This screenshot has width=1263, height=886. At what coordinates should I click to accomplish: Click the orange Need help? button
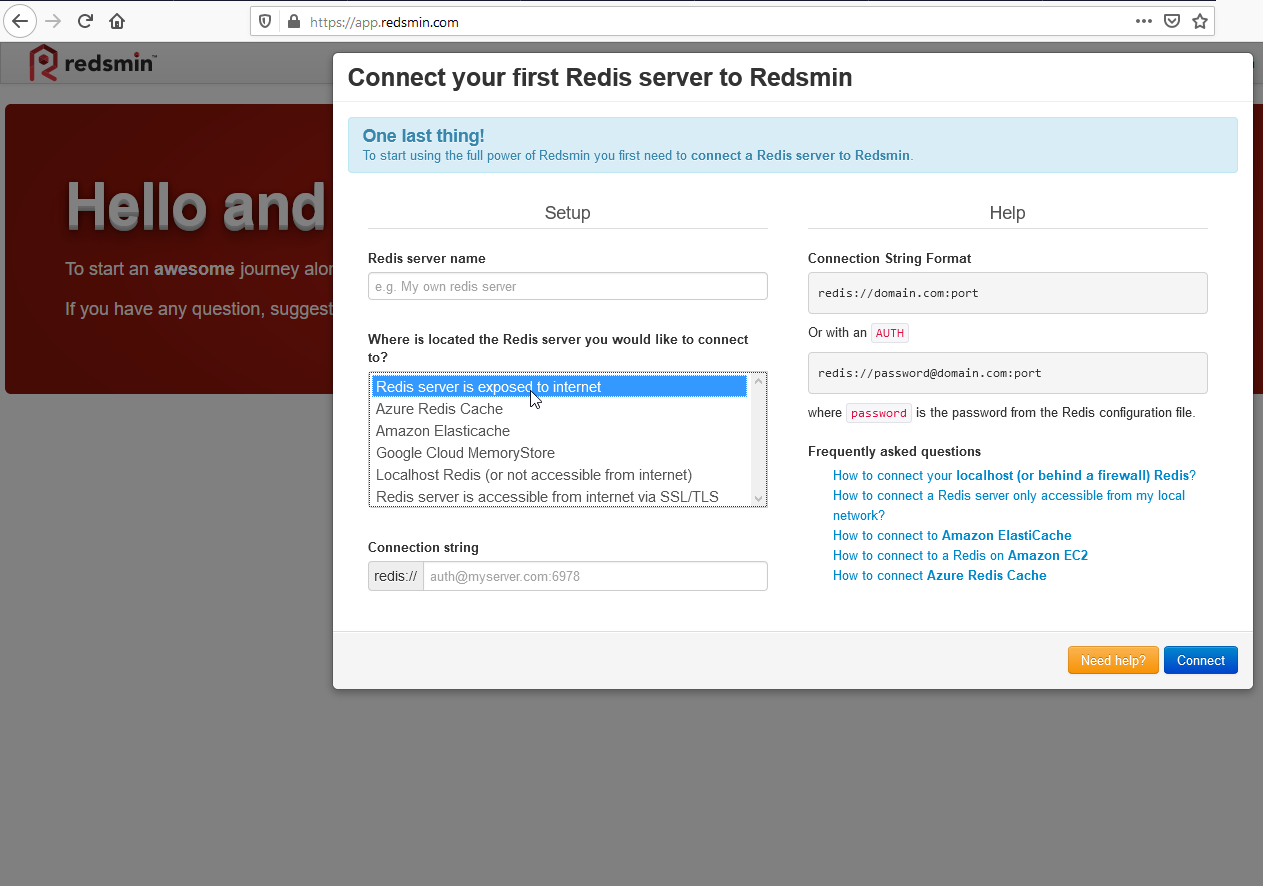tap(1113, 660)
